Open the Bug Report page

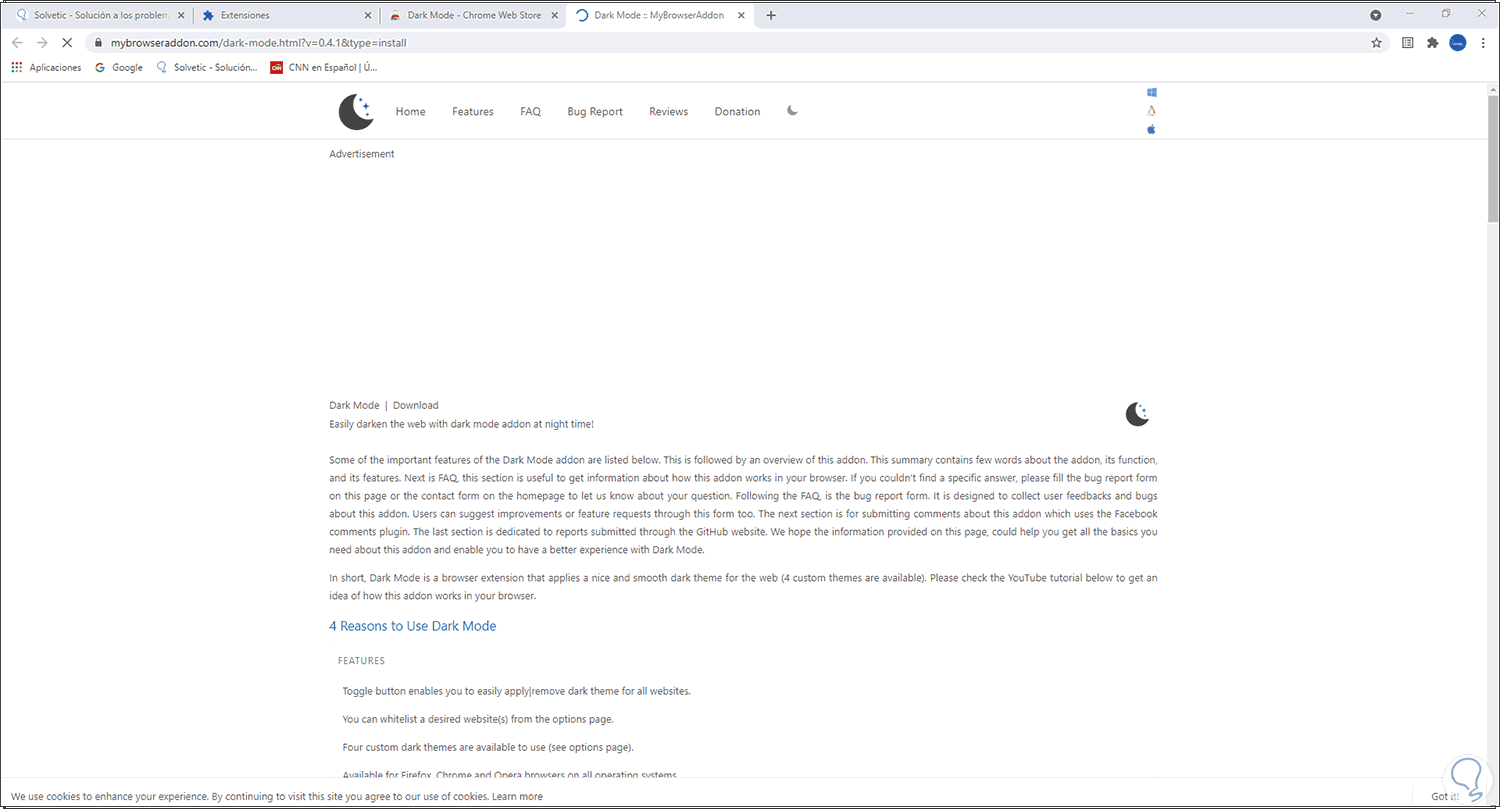click(x=595, y=112)
